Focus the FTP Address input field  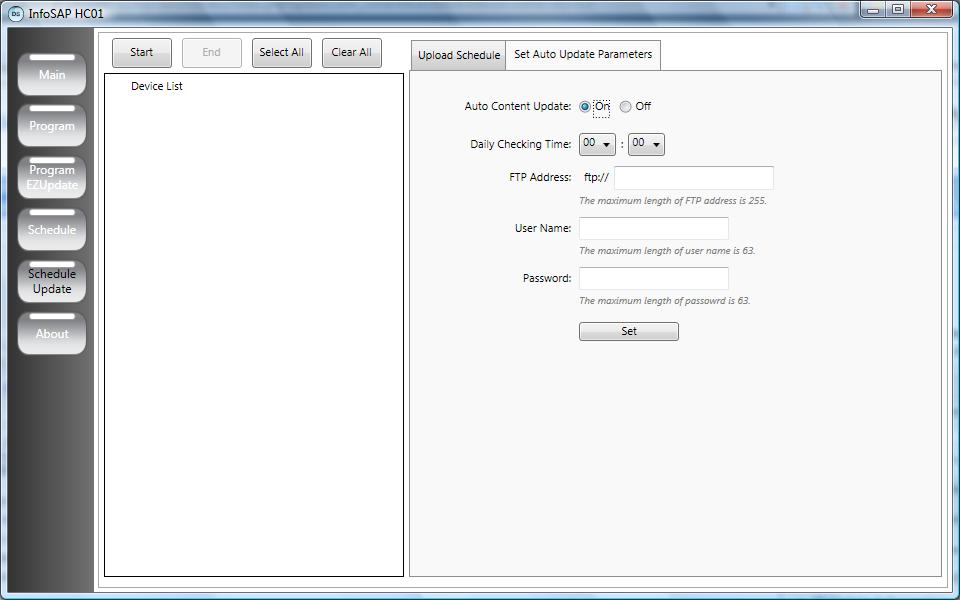[693, 178]
